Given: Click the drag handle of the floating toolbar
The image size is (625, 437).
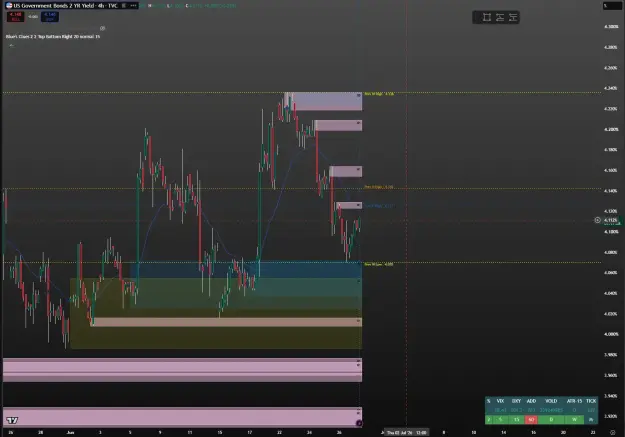Looking at the screenshot, I should [477, 17].
